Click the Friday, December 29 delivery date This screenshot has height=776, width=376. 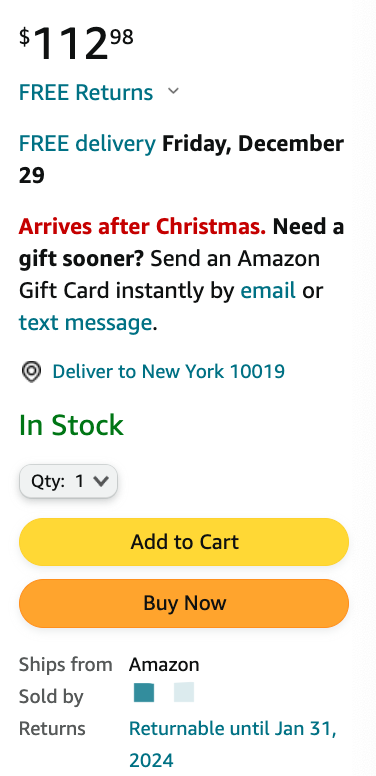181,159
